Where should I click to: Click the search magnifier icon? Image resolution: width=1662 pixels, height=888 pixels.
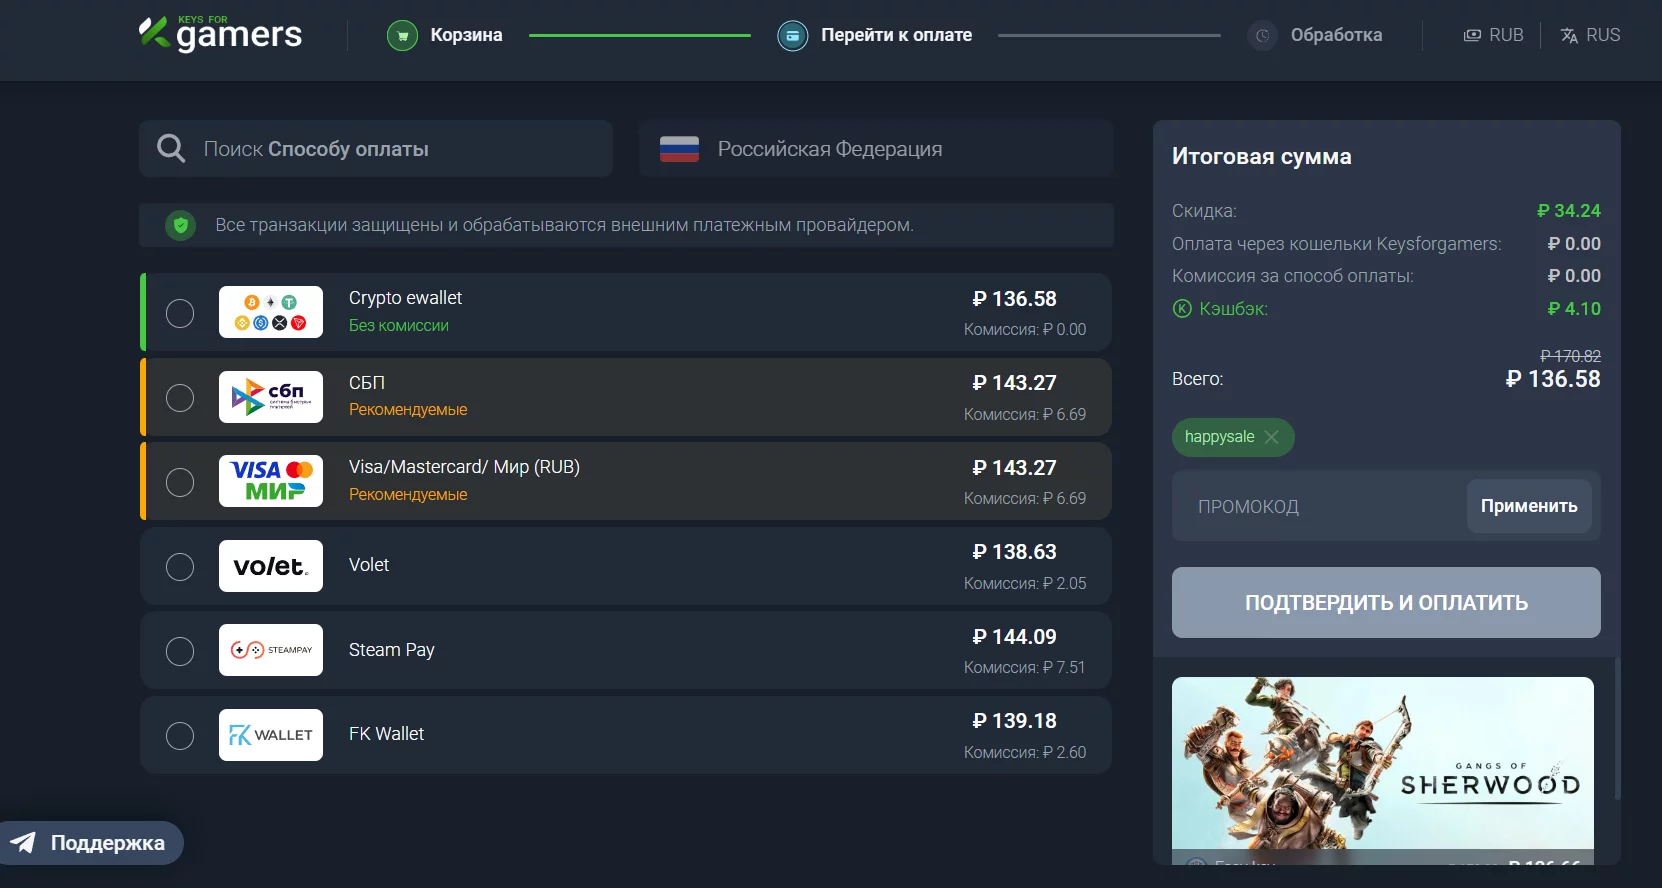point(171,149)
